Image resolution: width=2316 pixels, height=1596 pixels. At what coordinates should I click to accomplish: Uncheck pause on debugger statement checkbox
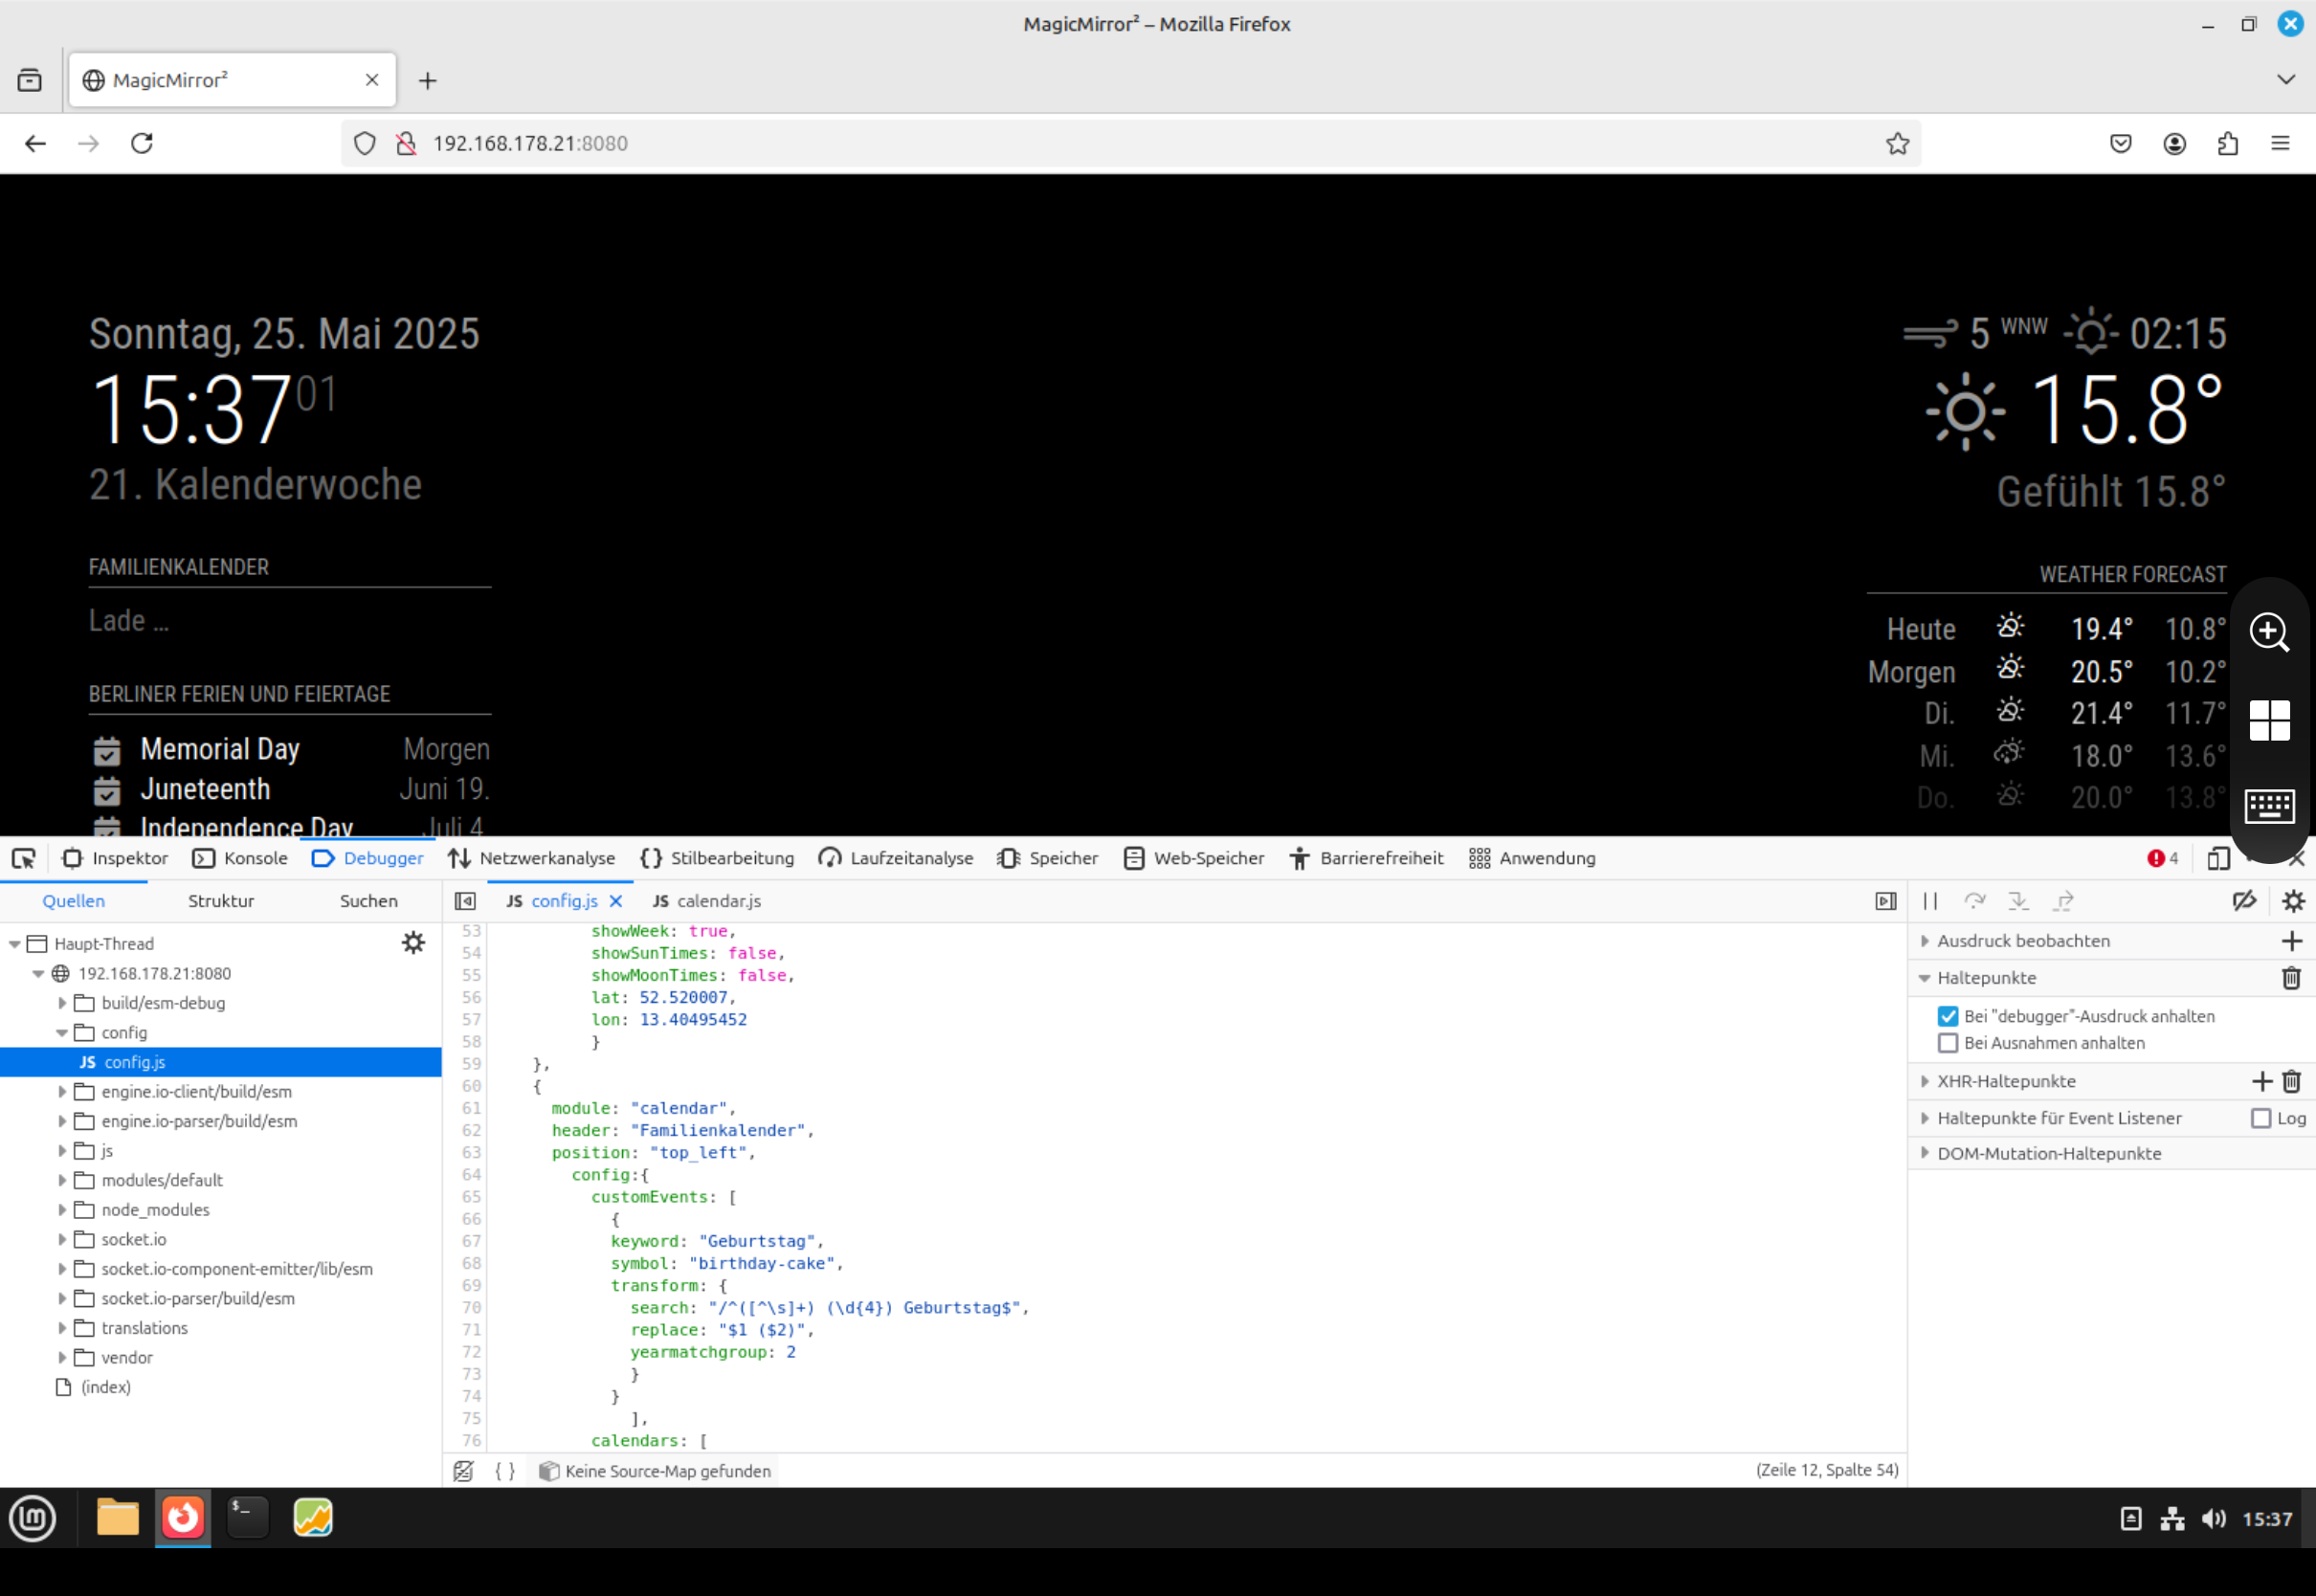[x=1947, y=1016]
